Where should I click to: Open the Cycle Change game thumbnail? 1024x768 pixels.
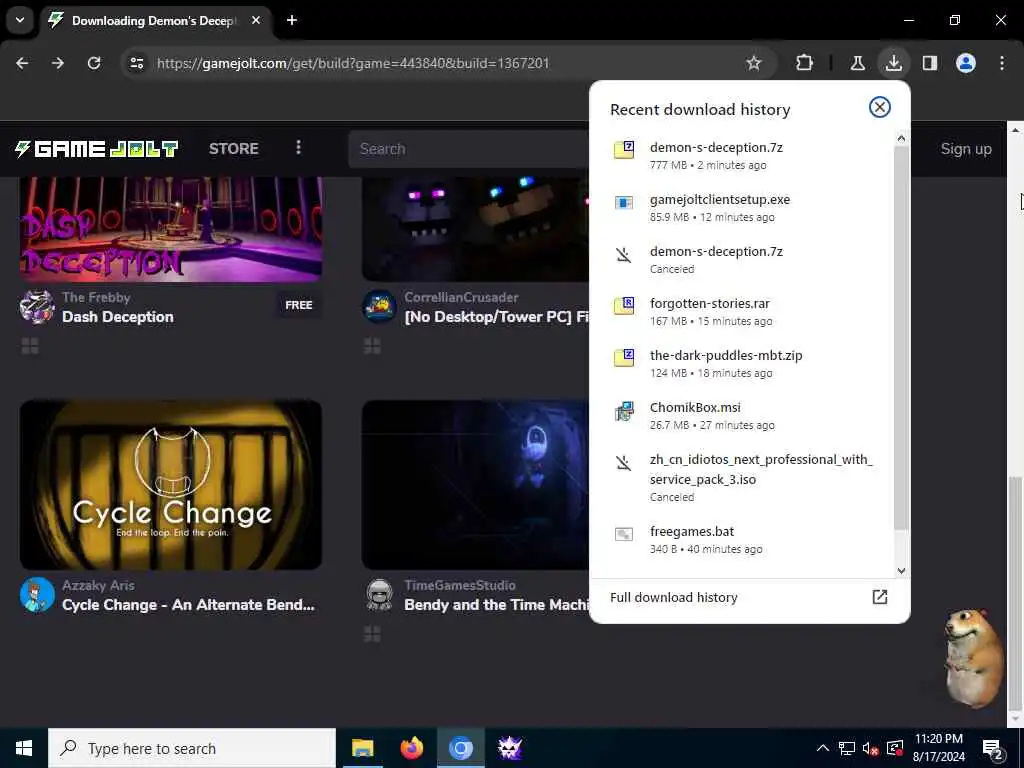pos(170,485)
